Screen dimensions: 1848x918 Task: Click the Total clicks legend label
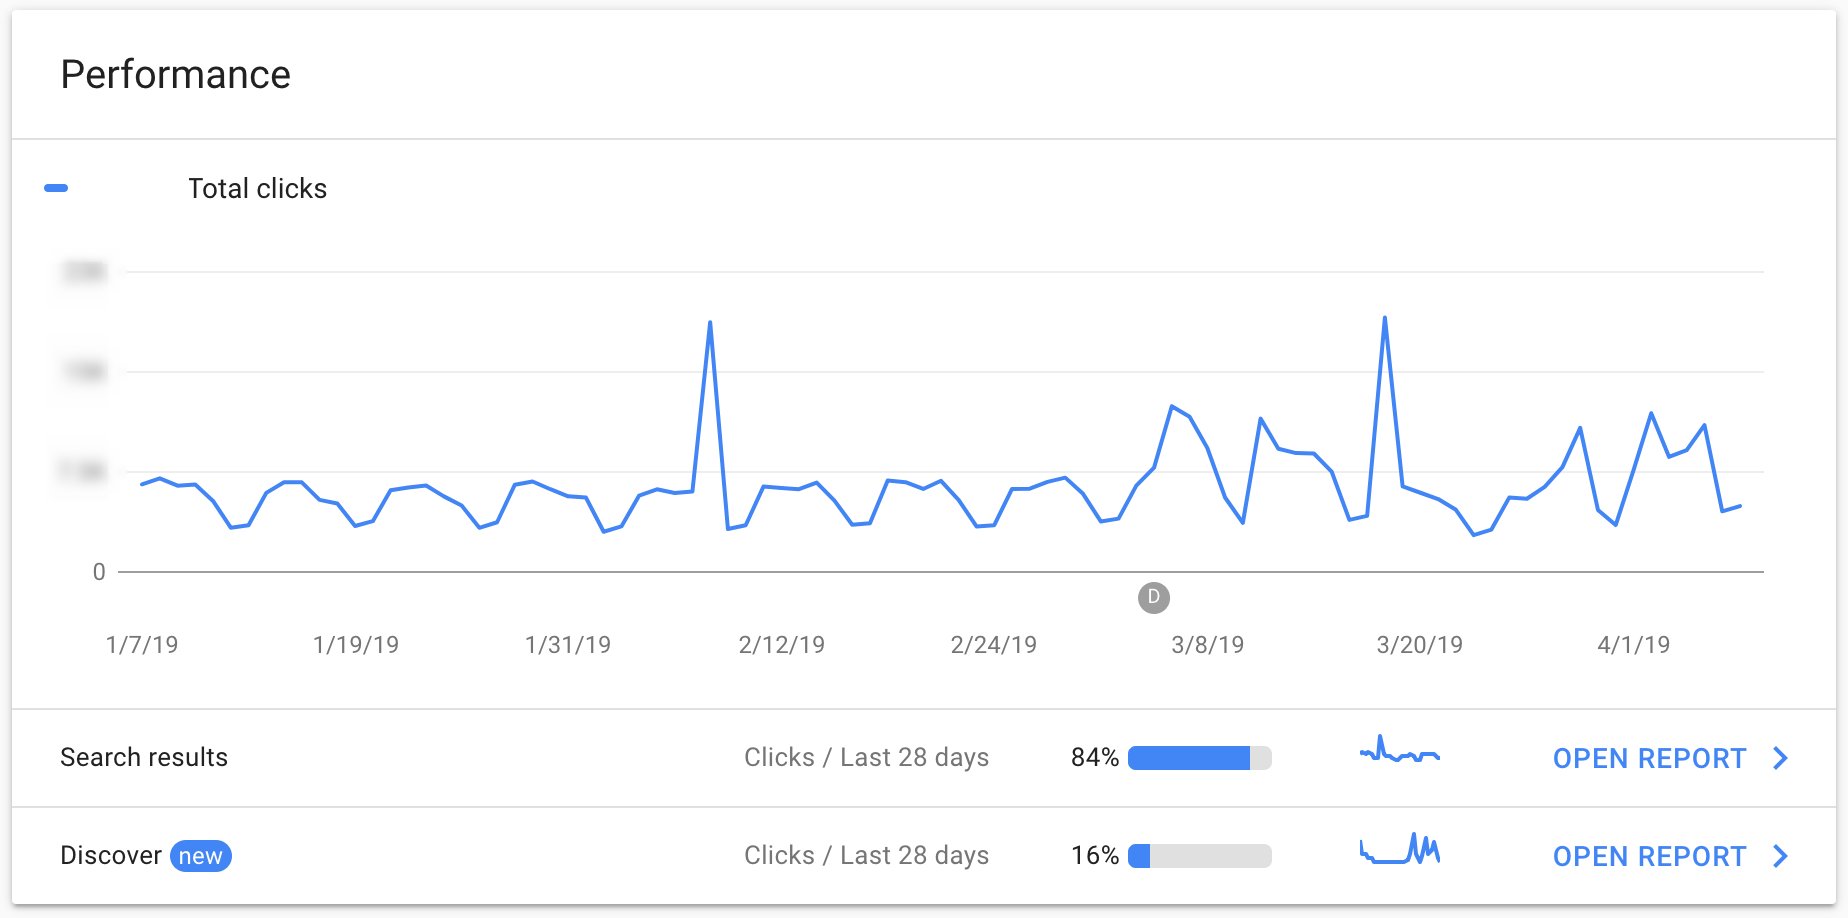pyautogui.click(x=257, y=188)
